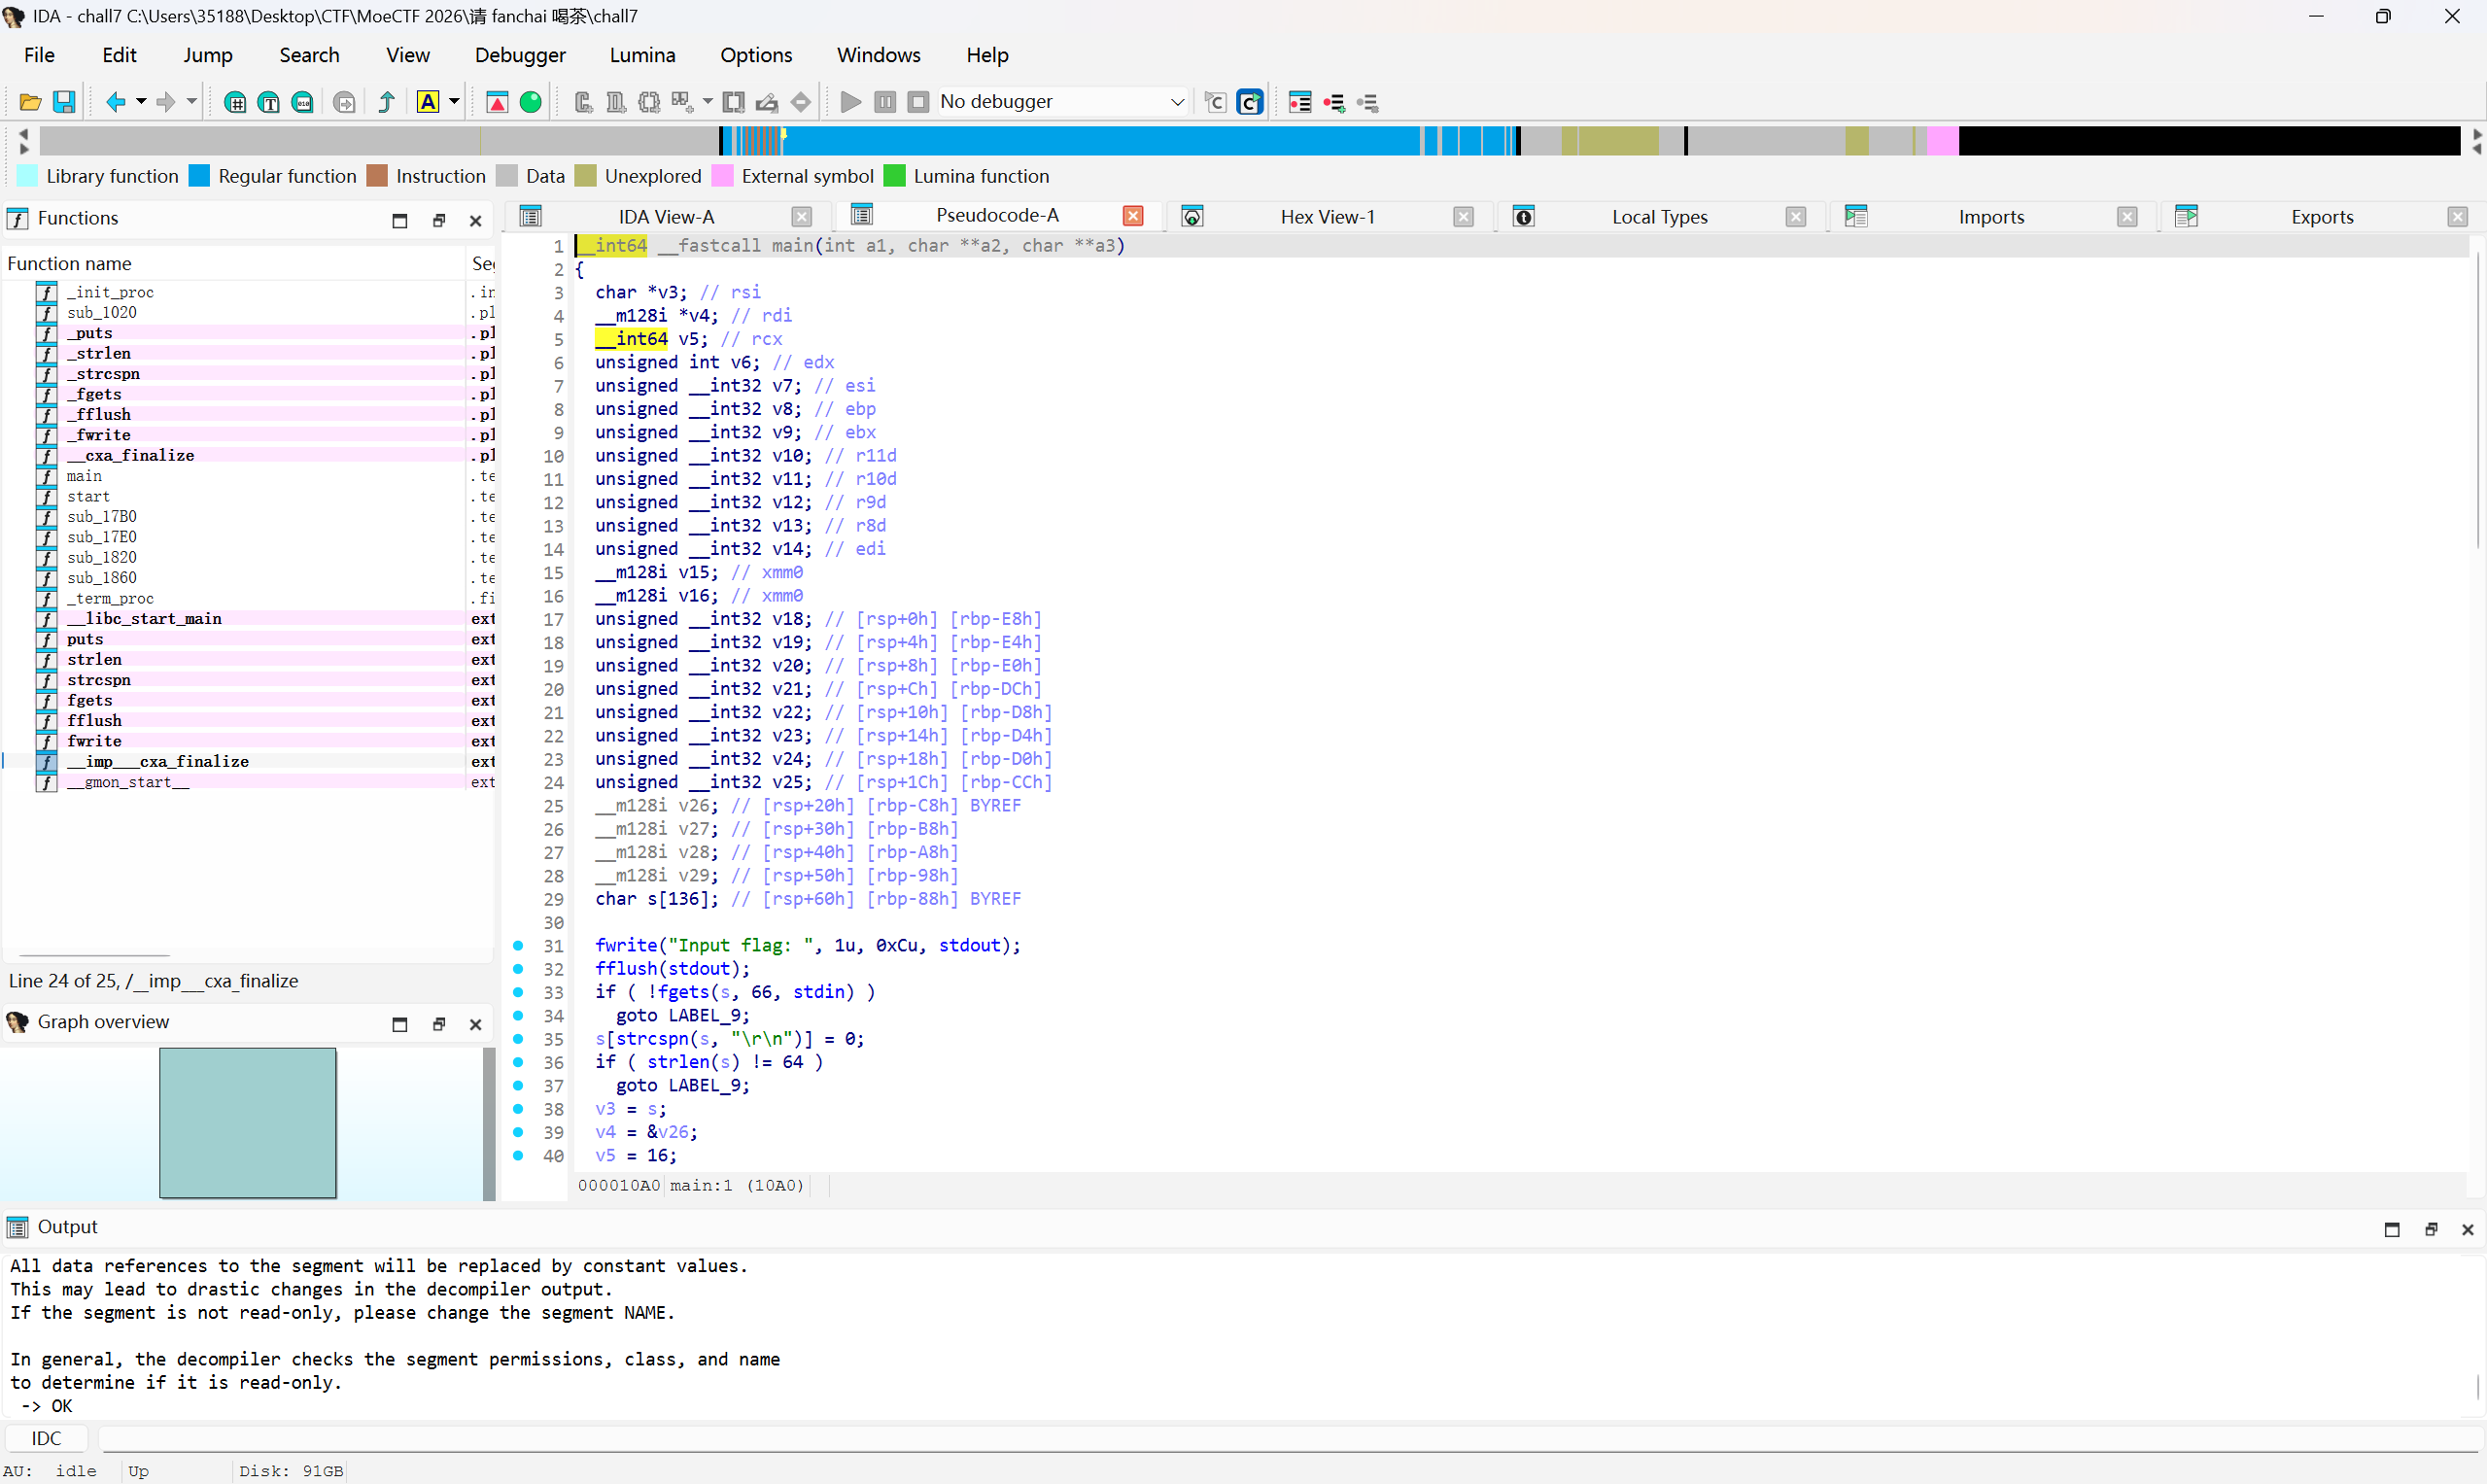Close the Functions panel
The width and height of the screenshot is (2487, 1484).
tap(476, 221)
